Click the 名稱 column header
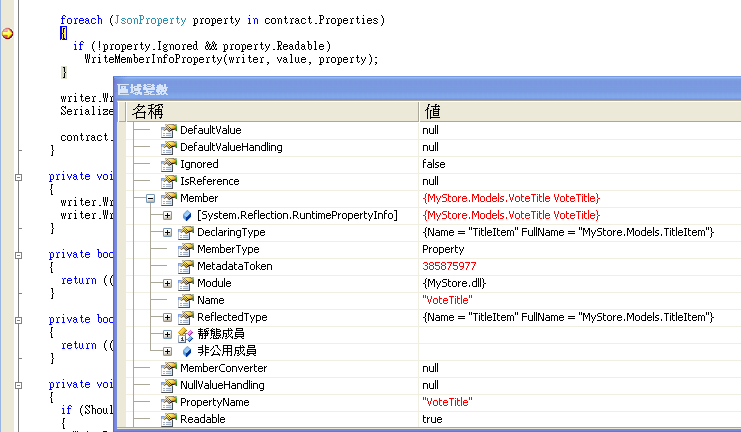The height and width of the screenshot is (432, 741). click(272, 112)
